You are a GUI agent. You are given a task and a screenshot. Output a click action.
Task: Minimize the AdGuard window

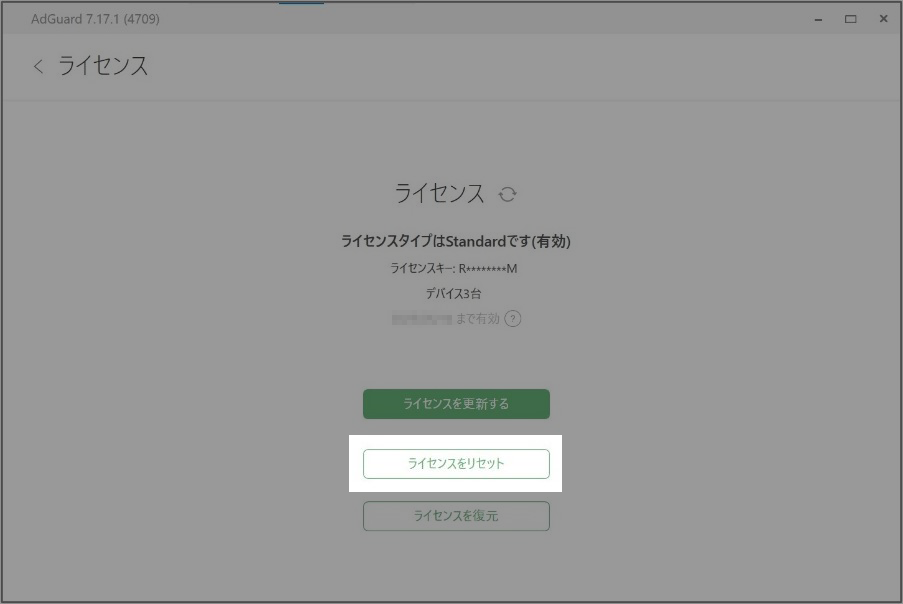coord(817,19)
